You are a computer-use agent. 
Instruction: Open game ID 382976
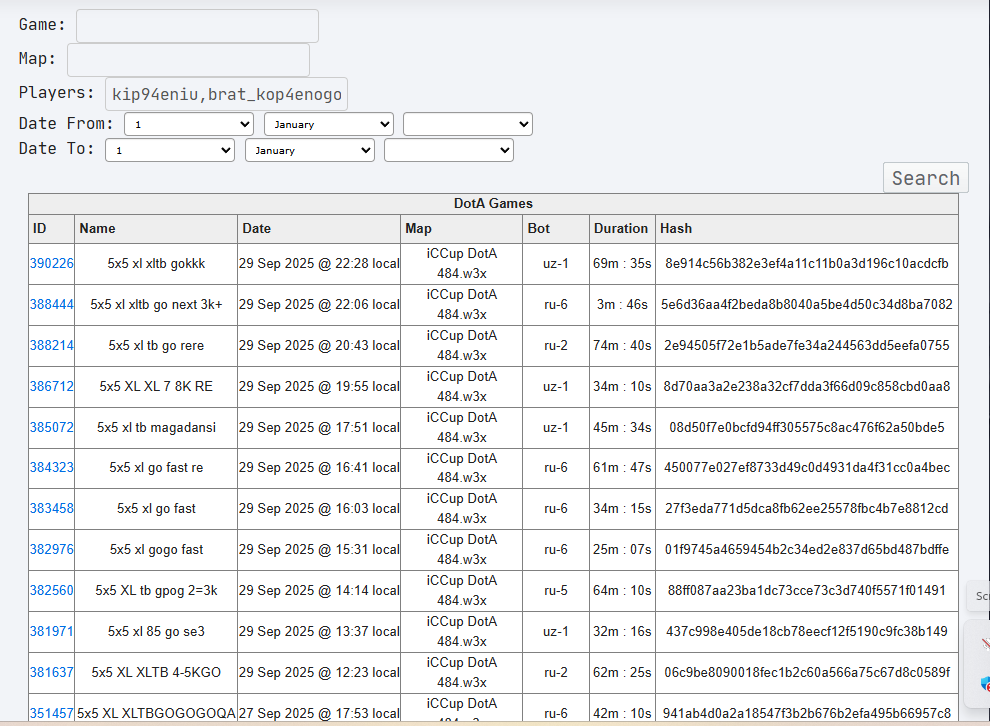(x=51, y=550)
